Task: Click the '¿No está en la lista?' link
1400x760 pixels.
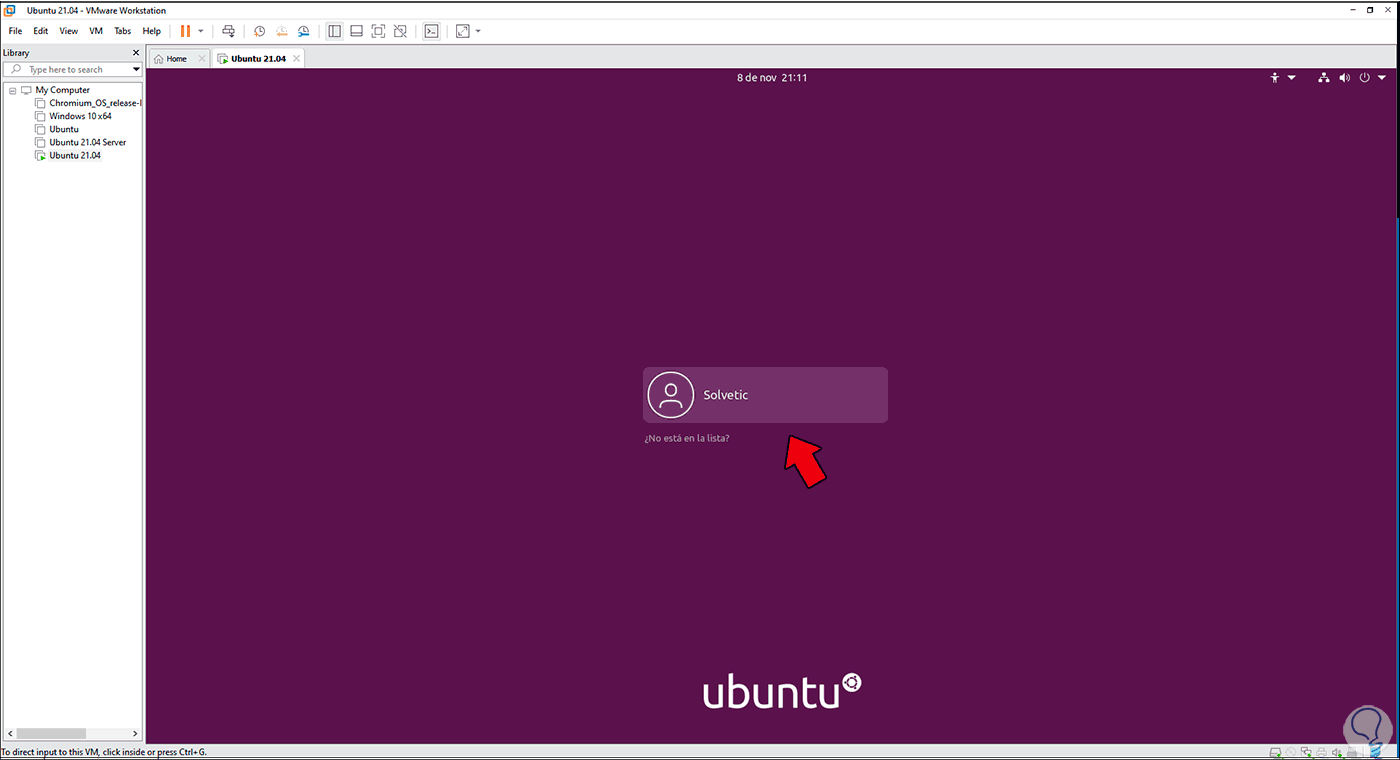Action: (x=687, y=438)
